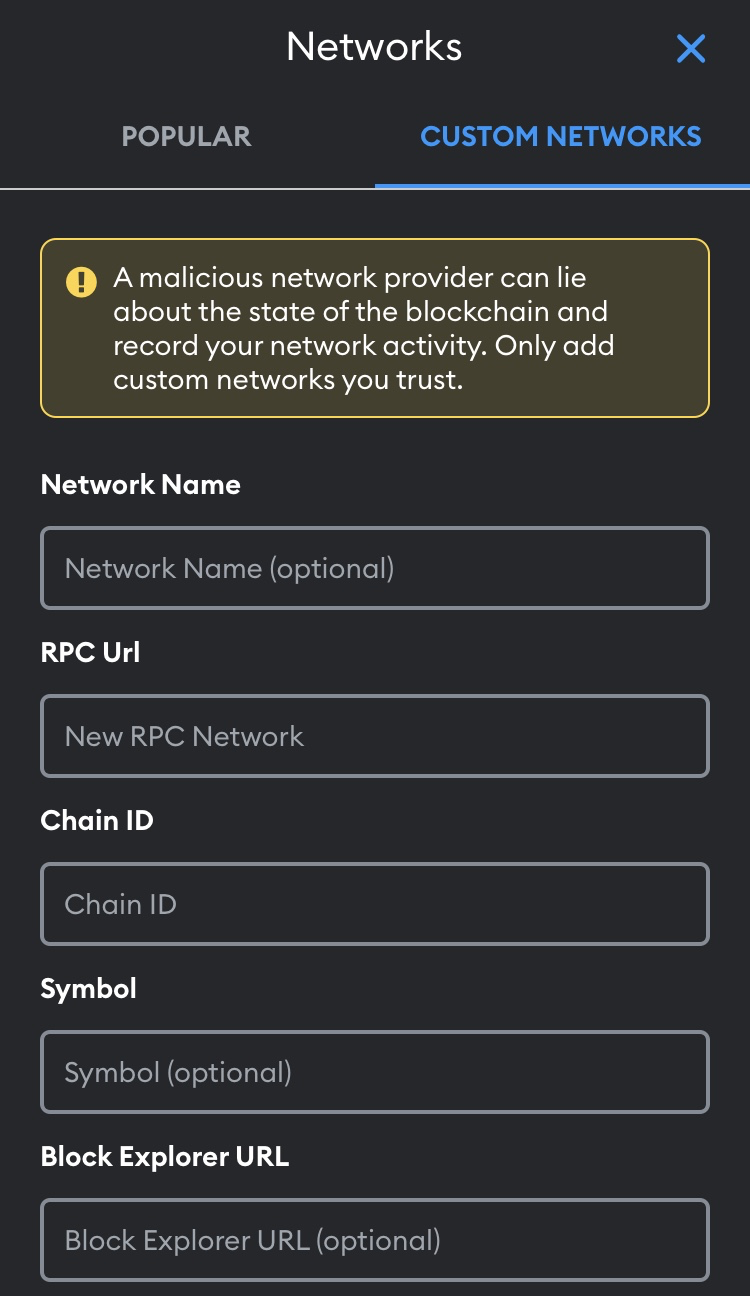Select the Symbol (optional) input field
This screenshot has width=750, height=1296.
[375, 1072]
